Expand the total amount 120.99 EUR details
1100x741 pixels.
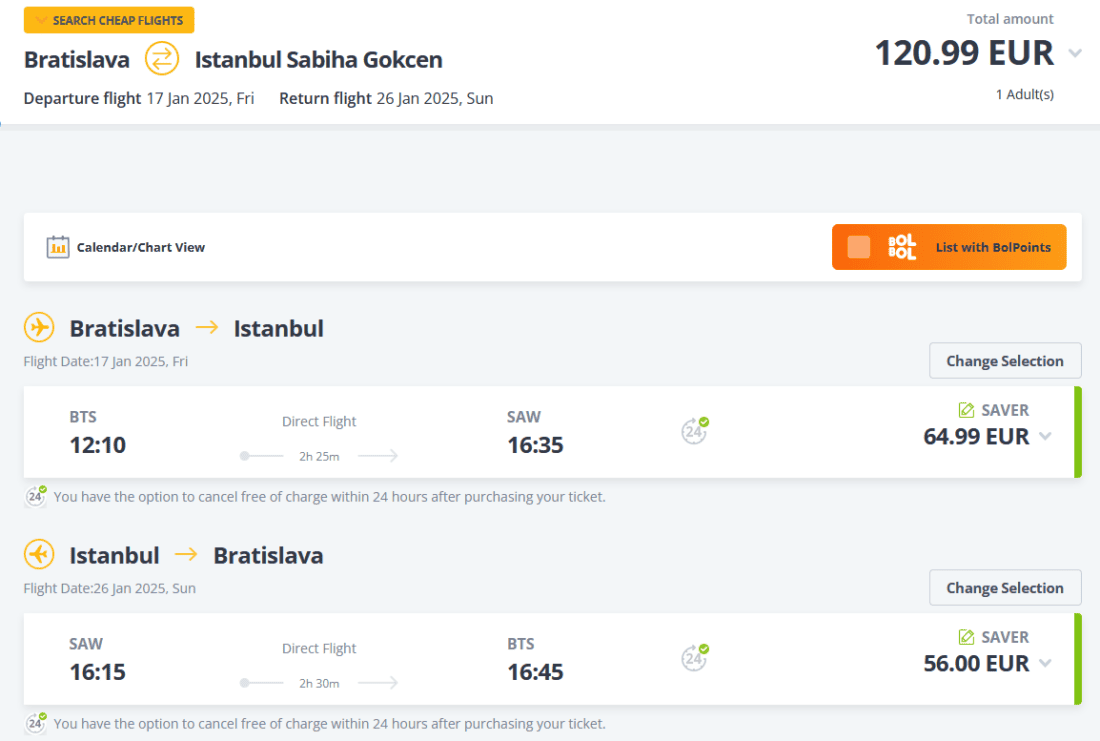click(1075, 53)
